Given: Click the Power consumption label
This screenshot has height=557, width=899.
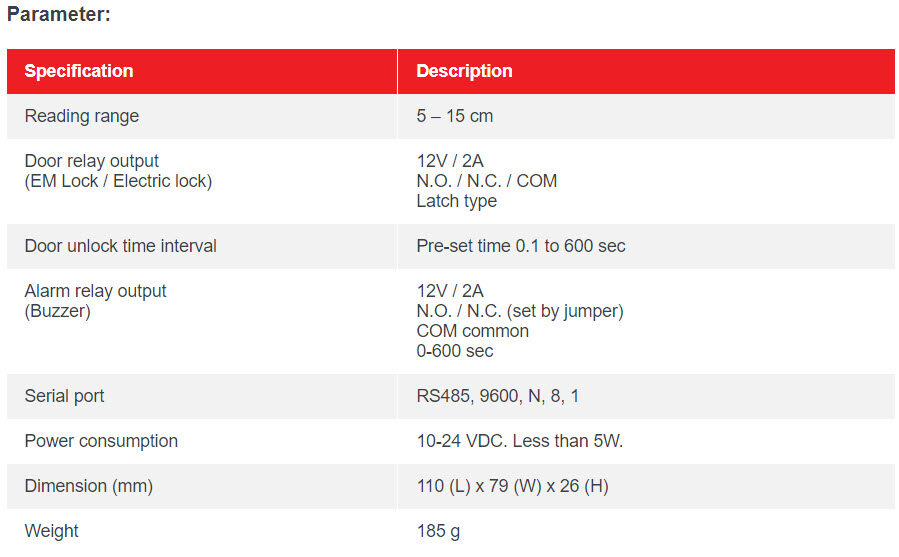Looking at the screenshot, I should [101, 441].
